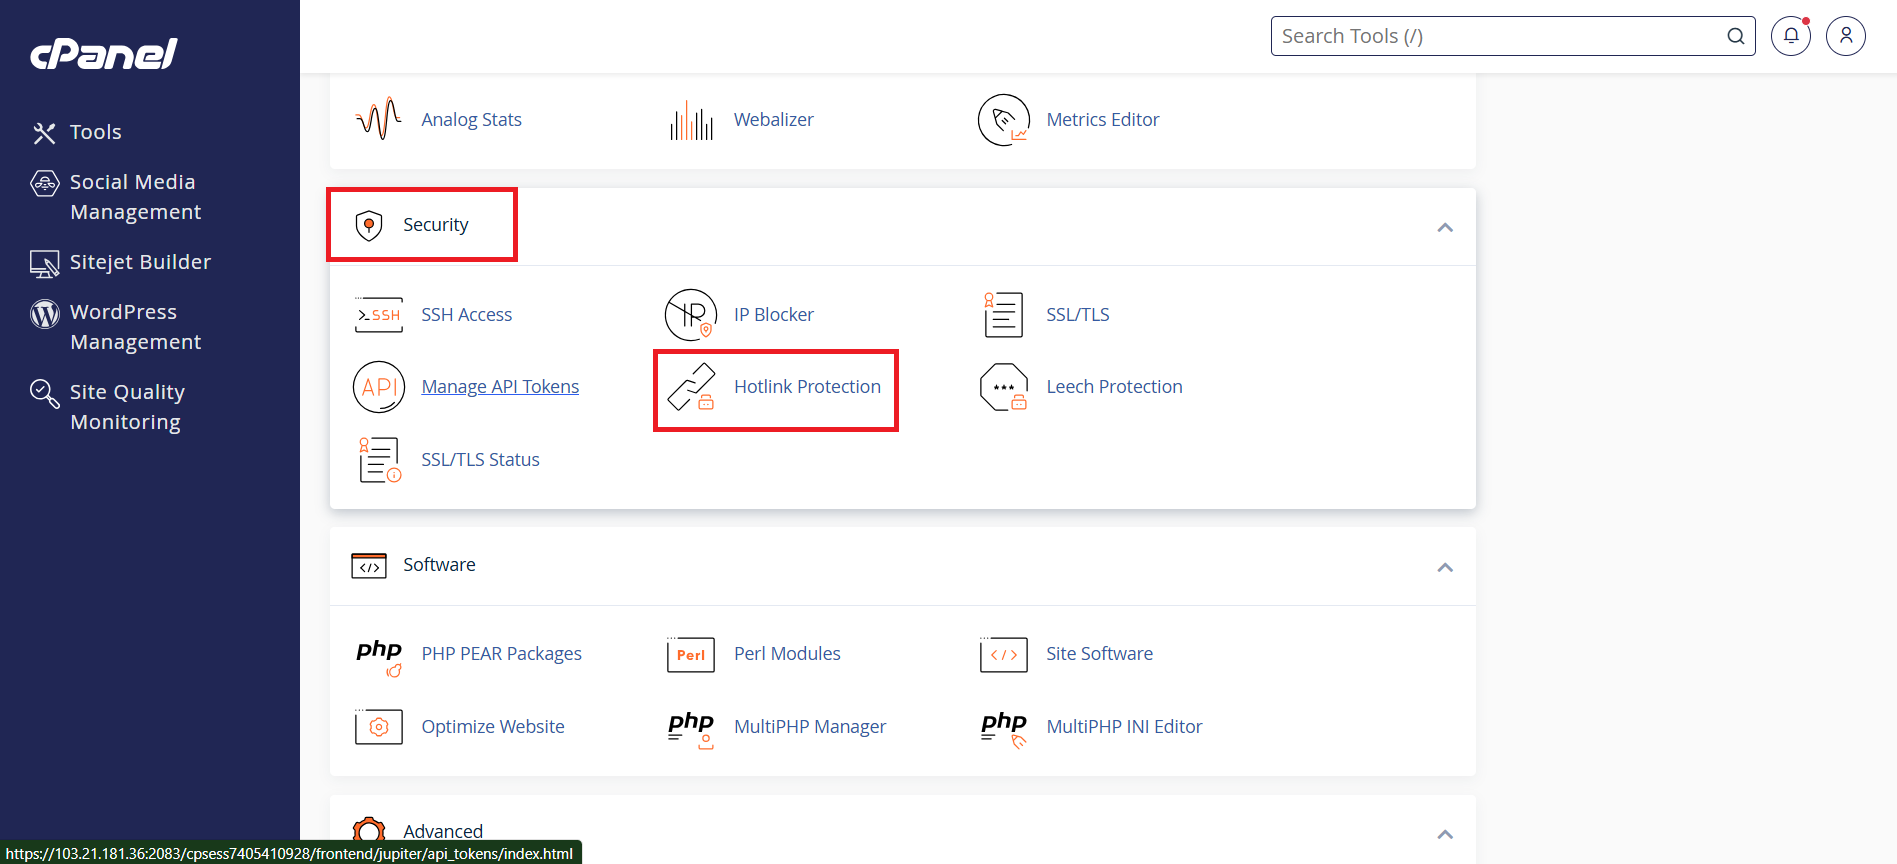Viewport: 1897px width, 864px height.
Task: Click the cPanel logo
Action: tap(104, 54)
